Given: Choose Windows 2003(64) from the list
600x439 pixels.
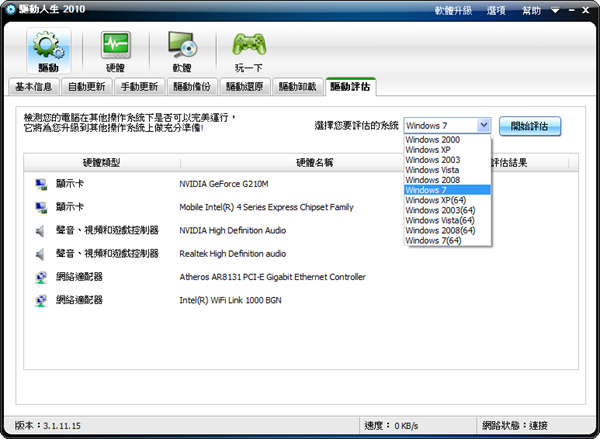Looking at the screenshot, I should tap(448, 210).
